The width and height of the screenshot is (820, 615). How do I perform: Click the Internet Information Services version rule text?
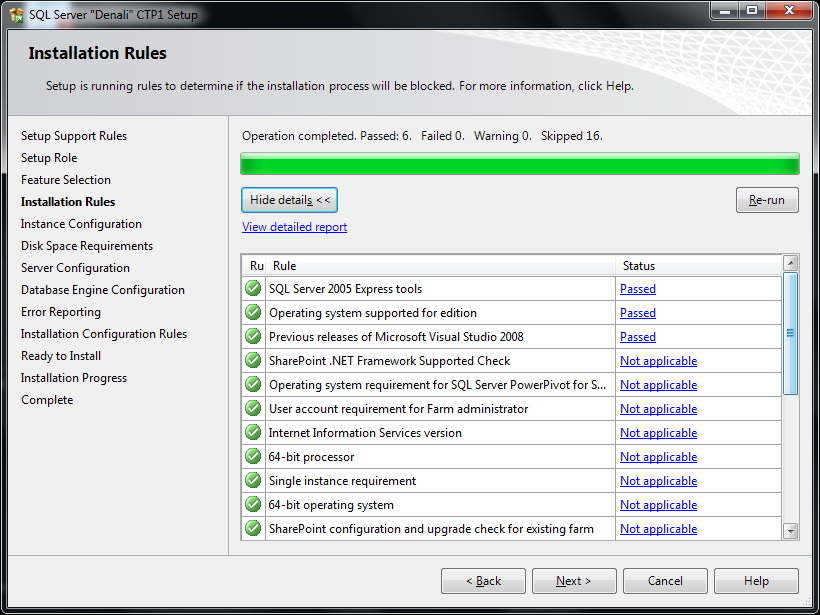365,433
